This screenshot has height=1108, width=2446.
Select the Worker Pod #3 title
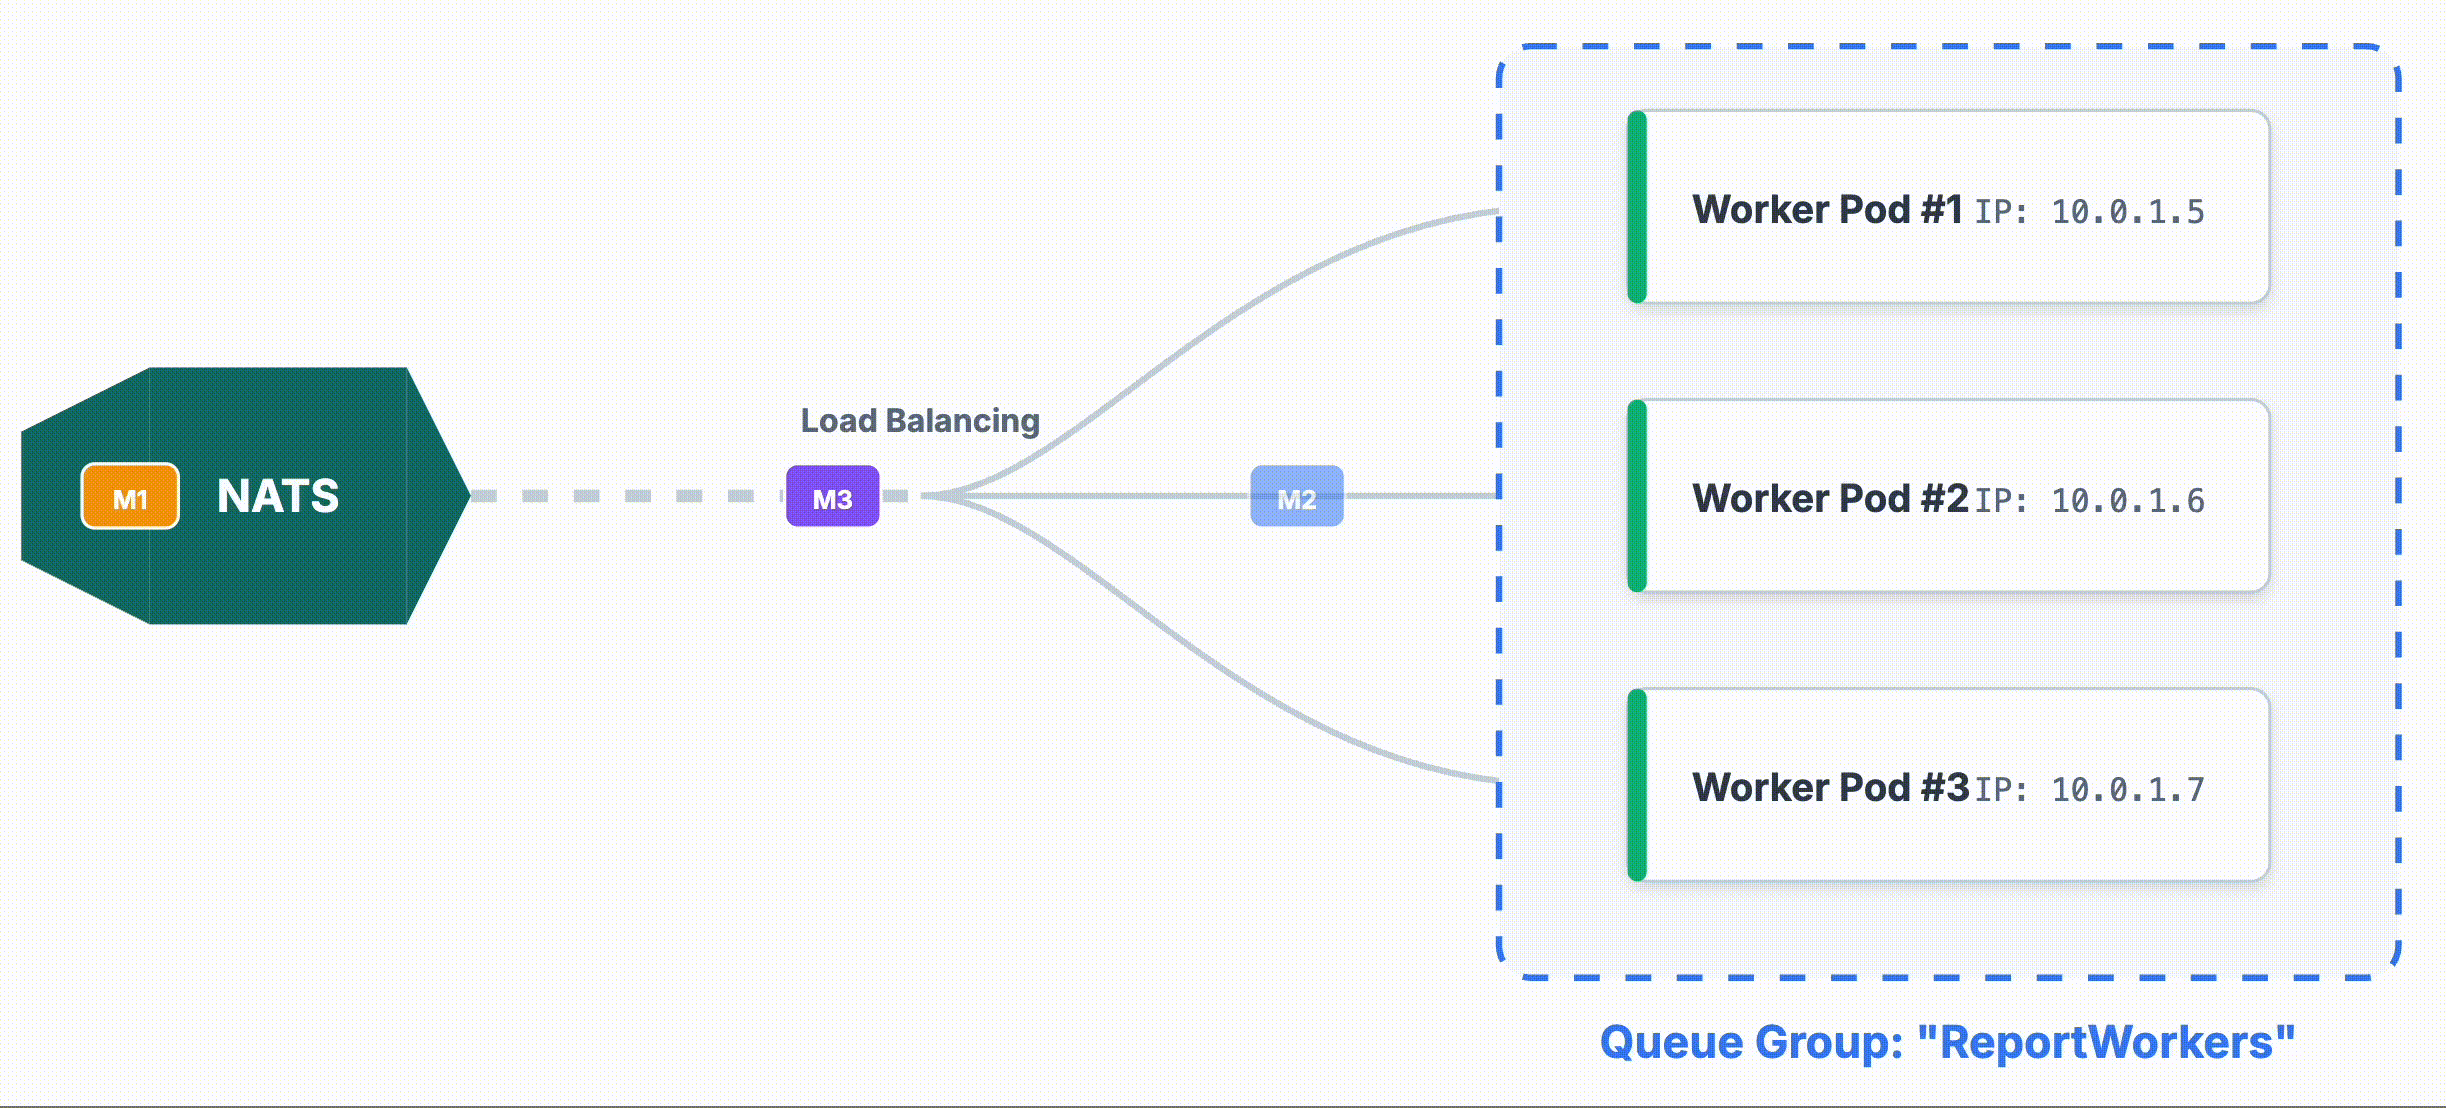(x=1829, y=787)
